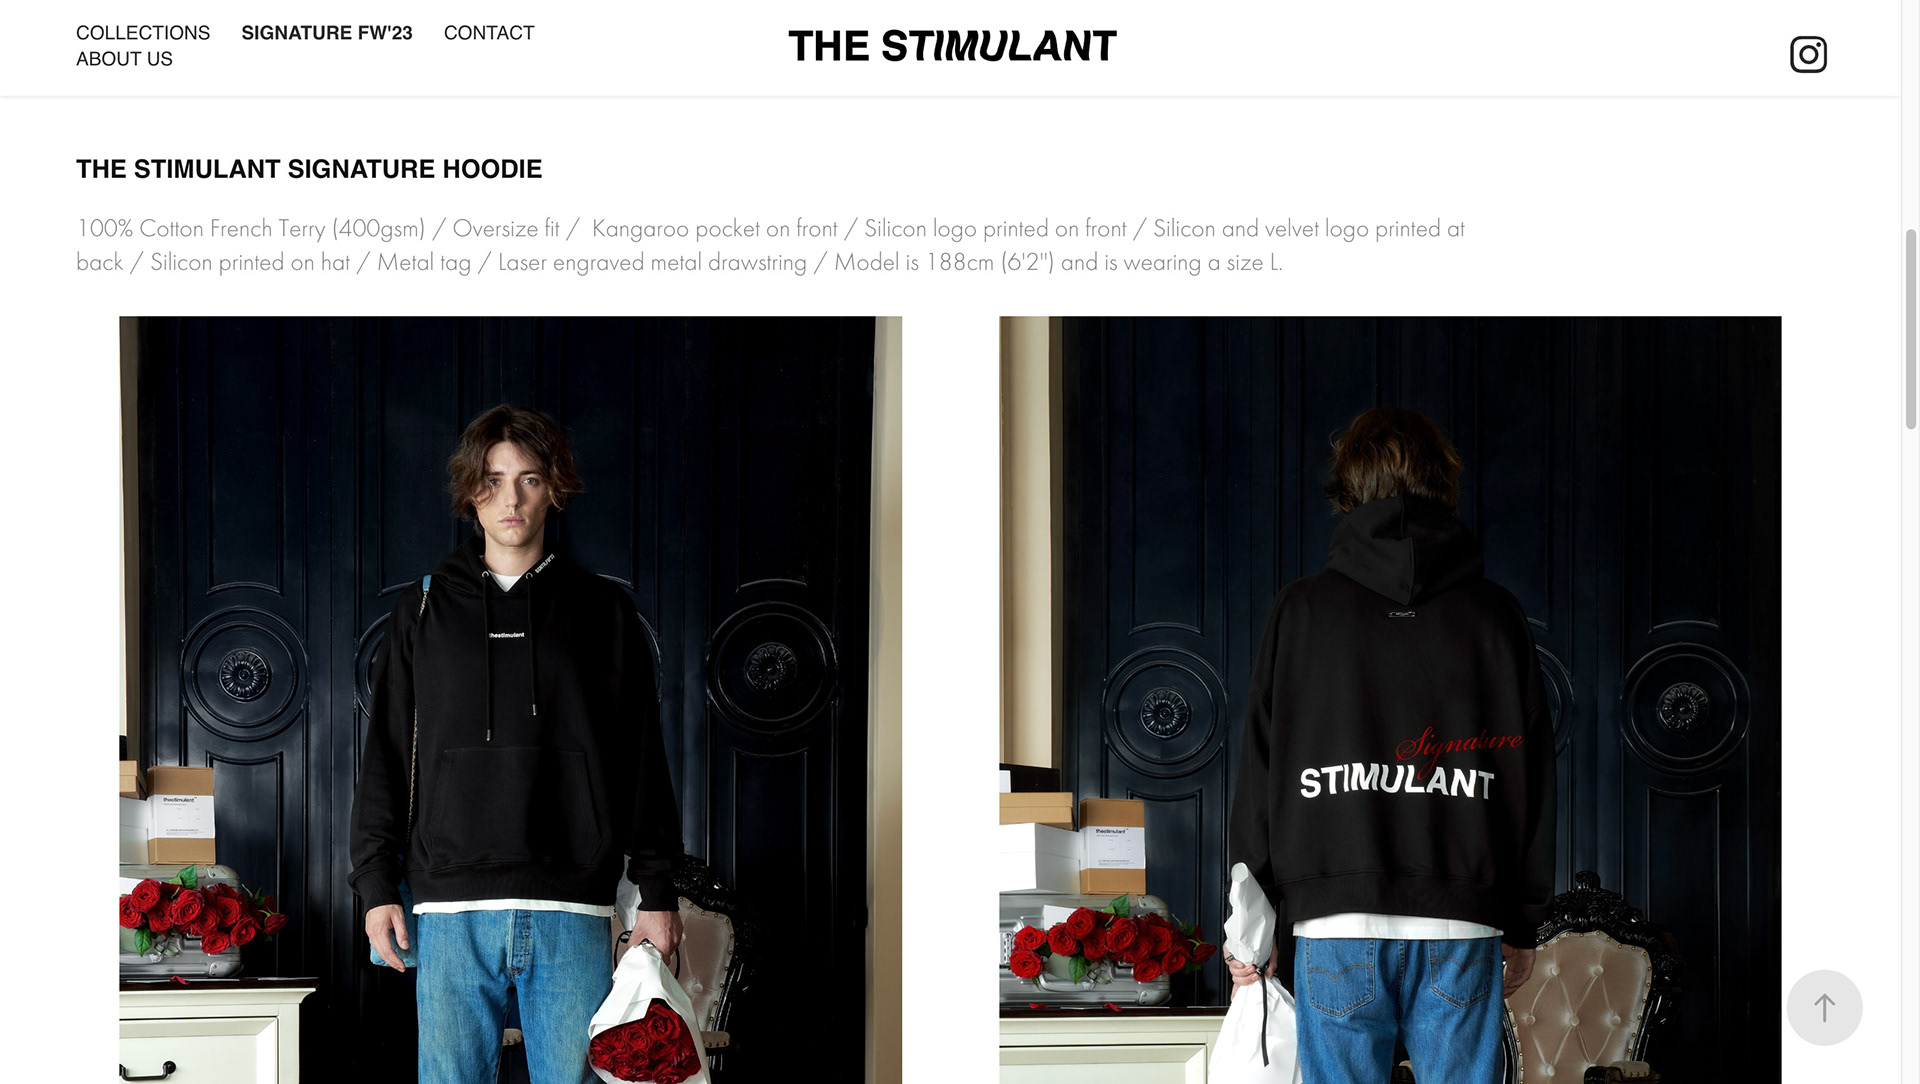Open front view hoodie photo

(x=510, y=700)
